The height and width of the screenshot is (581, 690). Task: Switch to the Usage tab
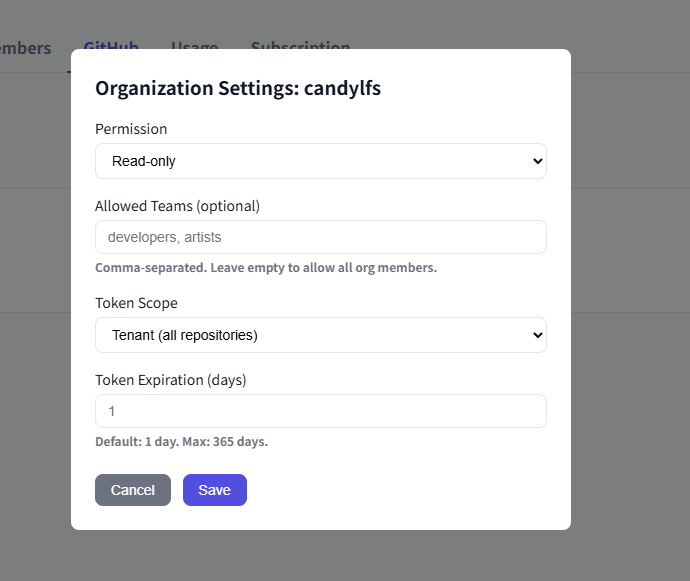coord(194,47)
